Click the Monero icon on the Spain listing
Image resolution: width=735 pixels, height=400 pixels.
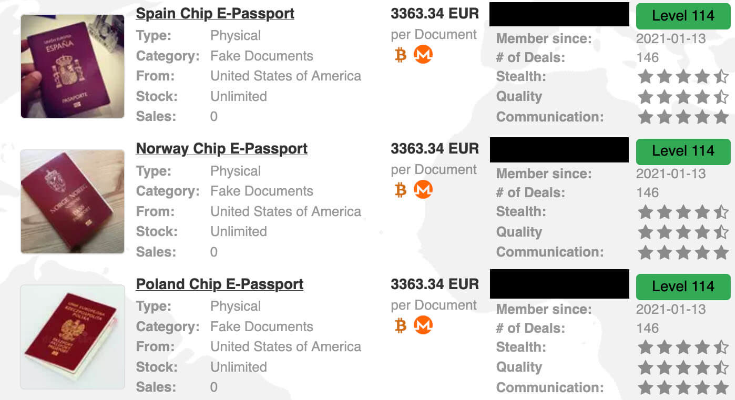423,55
